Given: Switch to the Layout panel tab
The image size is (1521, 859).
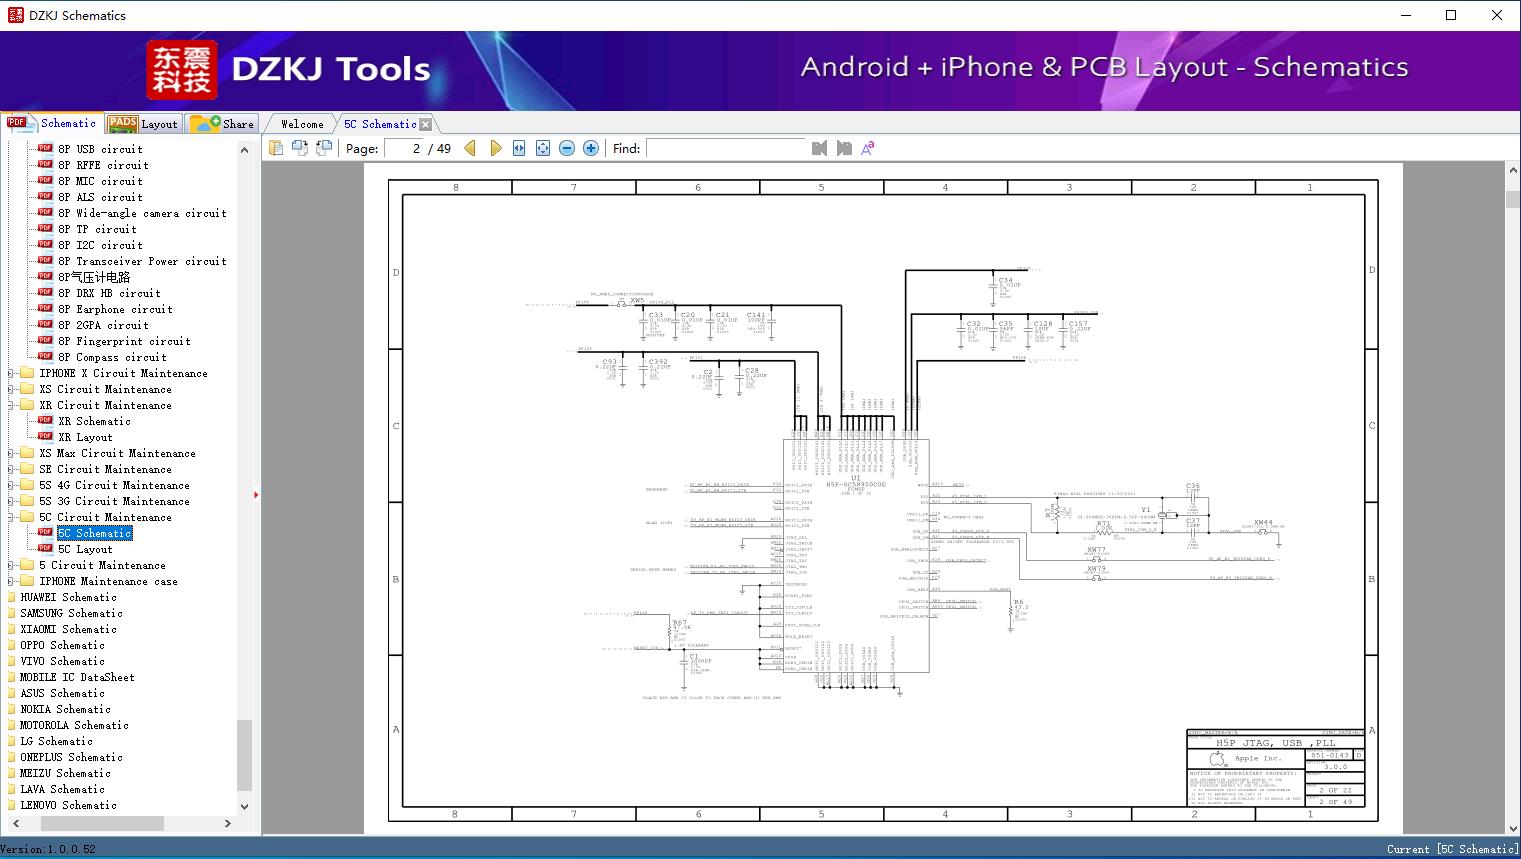Looking at the screenshot, I should (142, 124).
